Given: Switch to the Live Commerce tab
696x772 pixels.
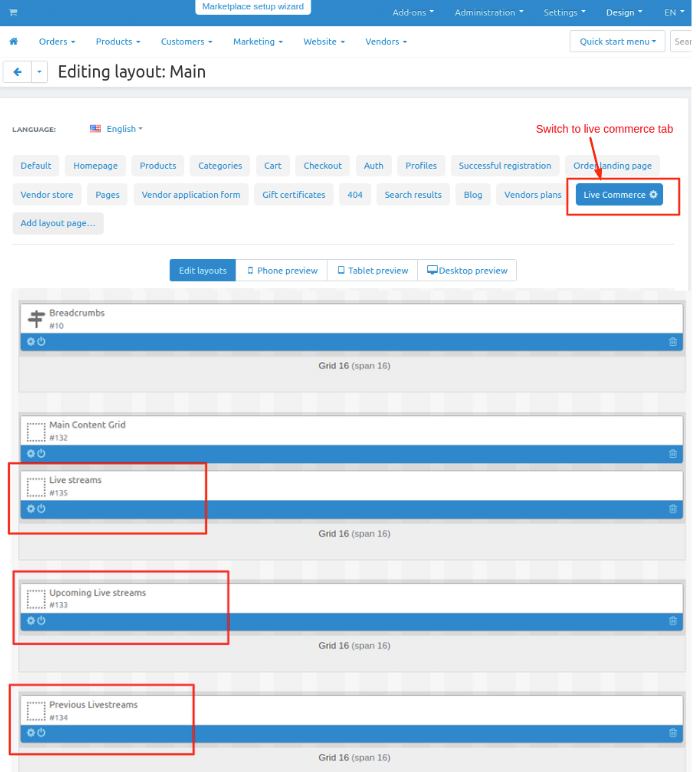Looking at the screenshot, I should tap(619, 195).
